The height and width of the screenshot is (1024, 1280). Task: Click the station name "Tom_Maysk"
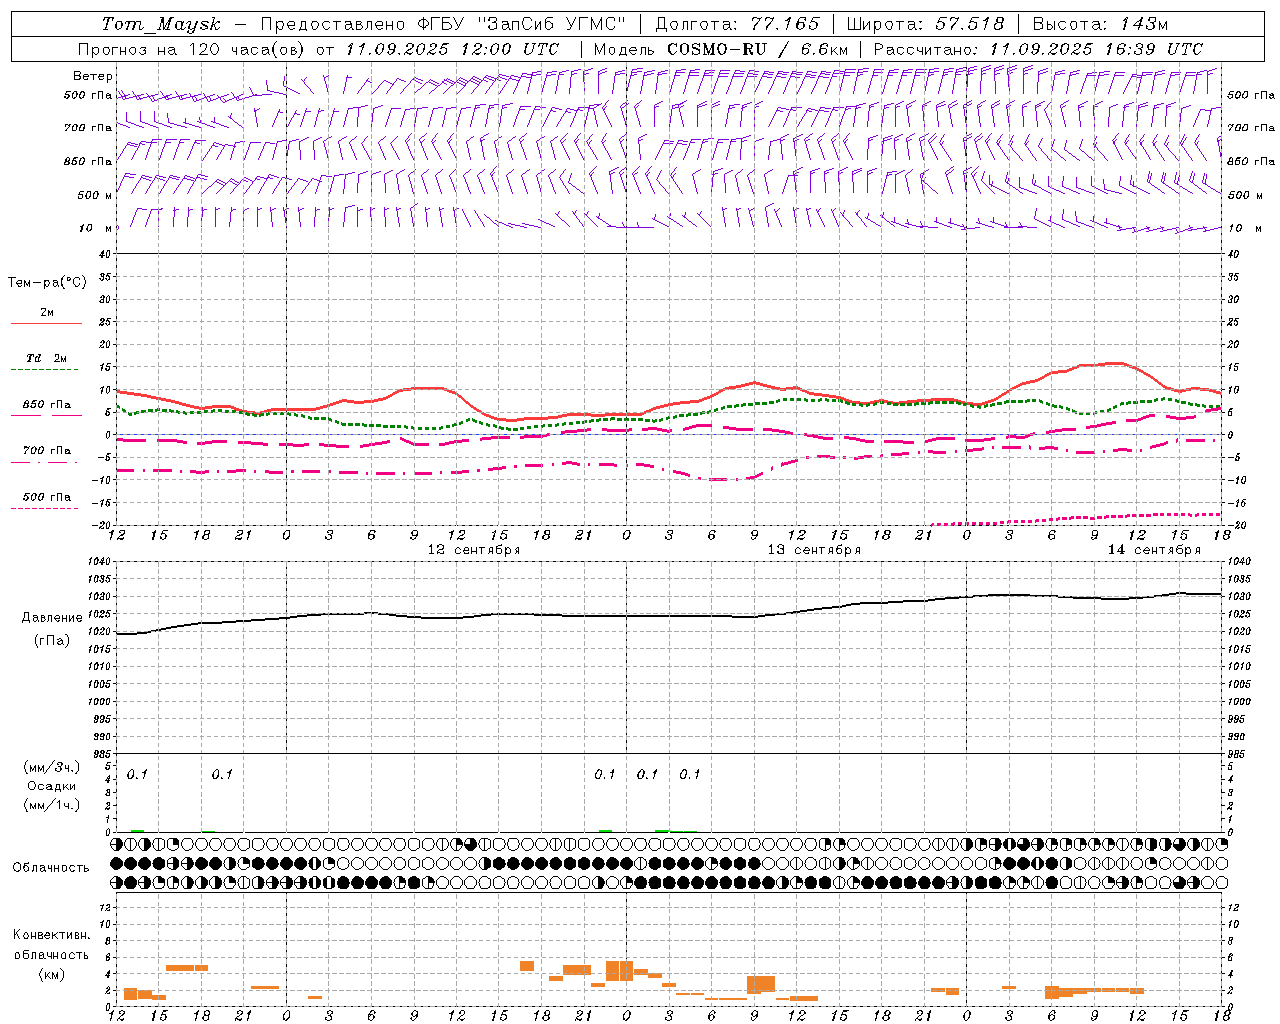click(161, 24)
